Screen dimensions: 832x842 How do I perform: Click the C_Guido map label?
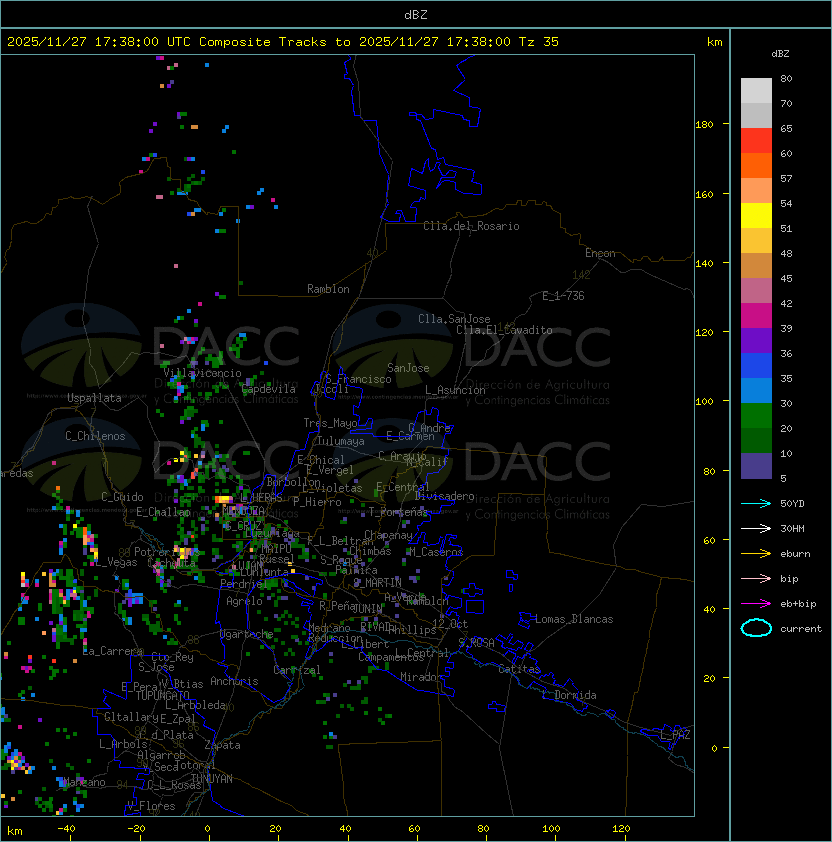[122, 497]
